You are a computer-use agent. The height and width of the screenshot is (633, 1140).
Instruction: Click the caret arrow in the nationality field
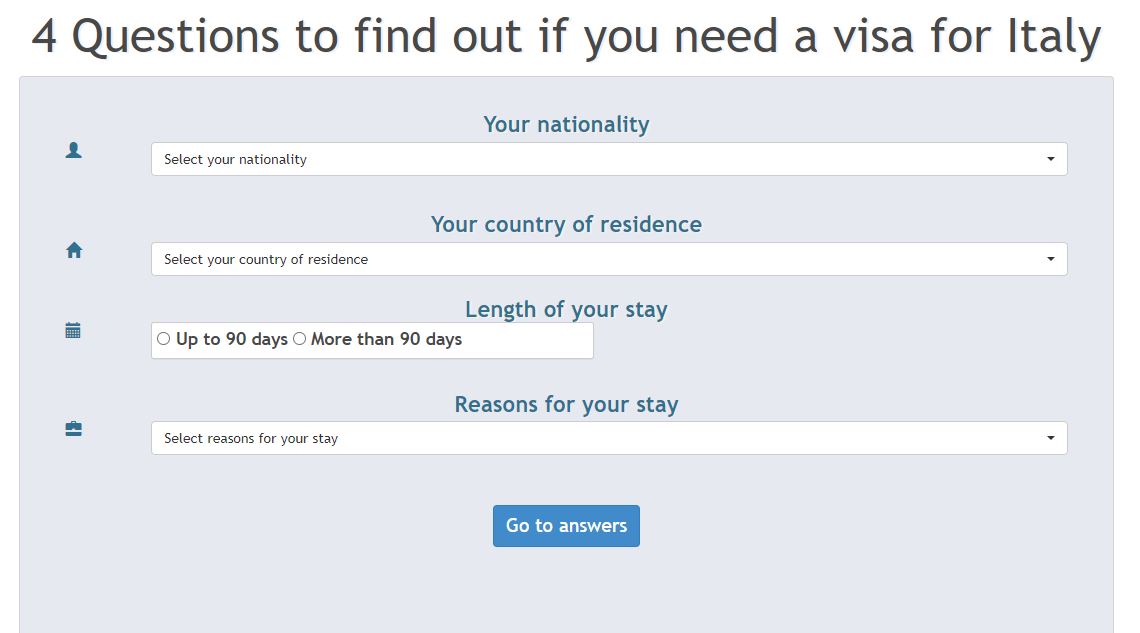(x=1050, y=159)
